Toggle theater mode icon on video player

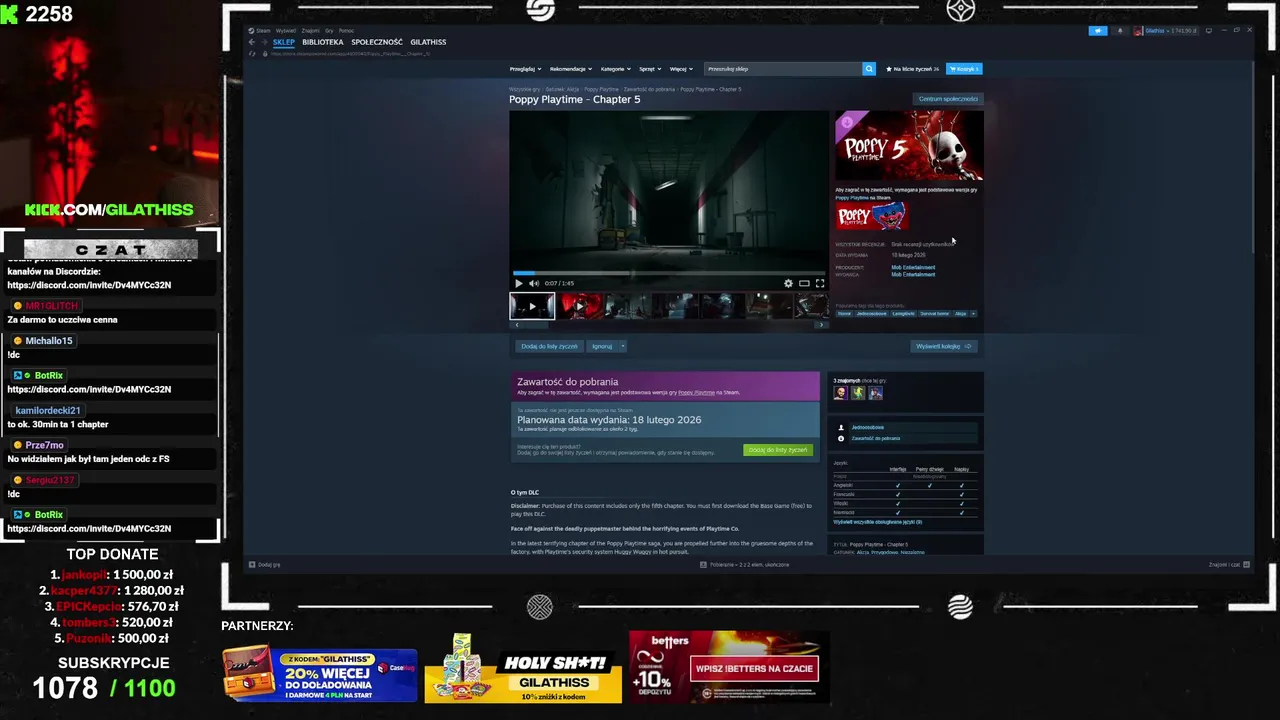point(804,283)
